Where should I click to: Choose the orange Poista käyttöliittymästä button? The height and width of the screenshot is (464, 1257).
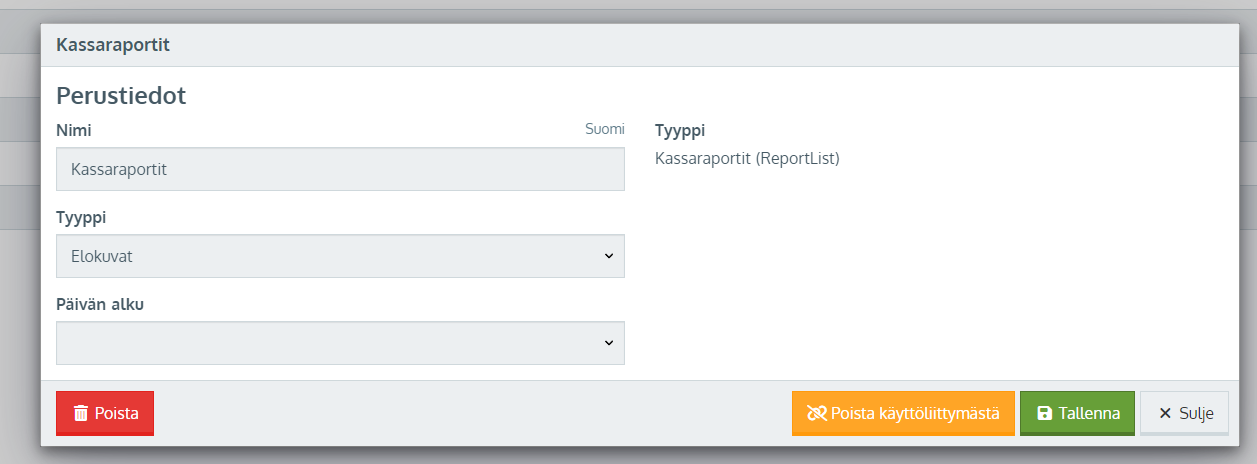[903, 413]
